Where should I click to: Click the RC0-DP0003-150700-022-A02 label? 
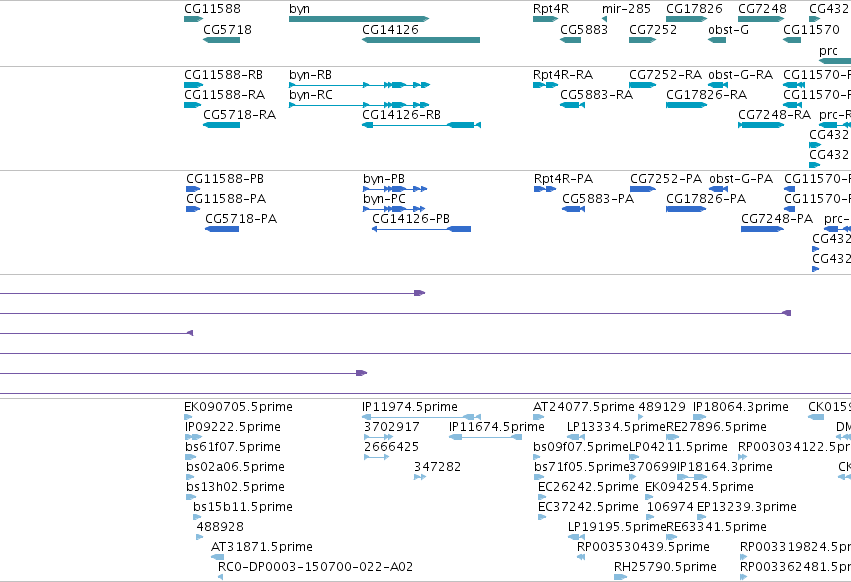click(315, 567)
